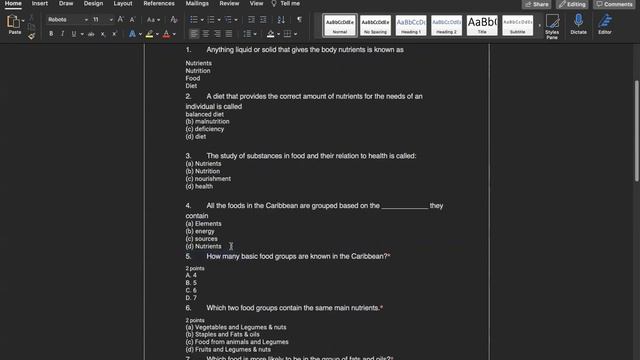Align text to the right
Image resolution: width=640 pixels, height=360 pixels.
point(217,34)
